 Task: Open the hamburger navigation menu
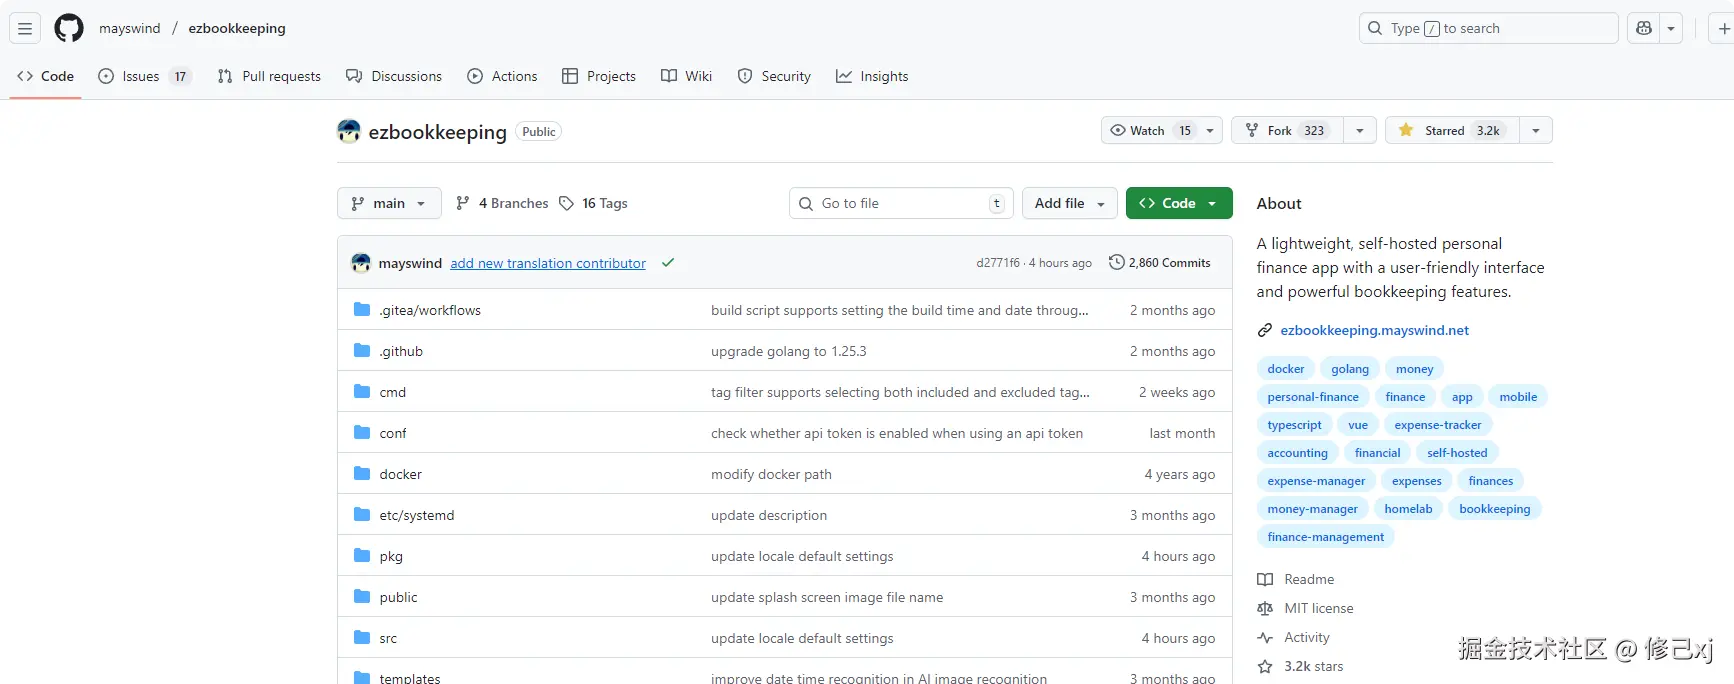[25, 28]
